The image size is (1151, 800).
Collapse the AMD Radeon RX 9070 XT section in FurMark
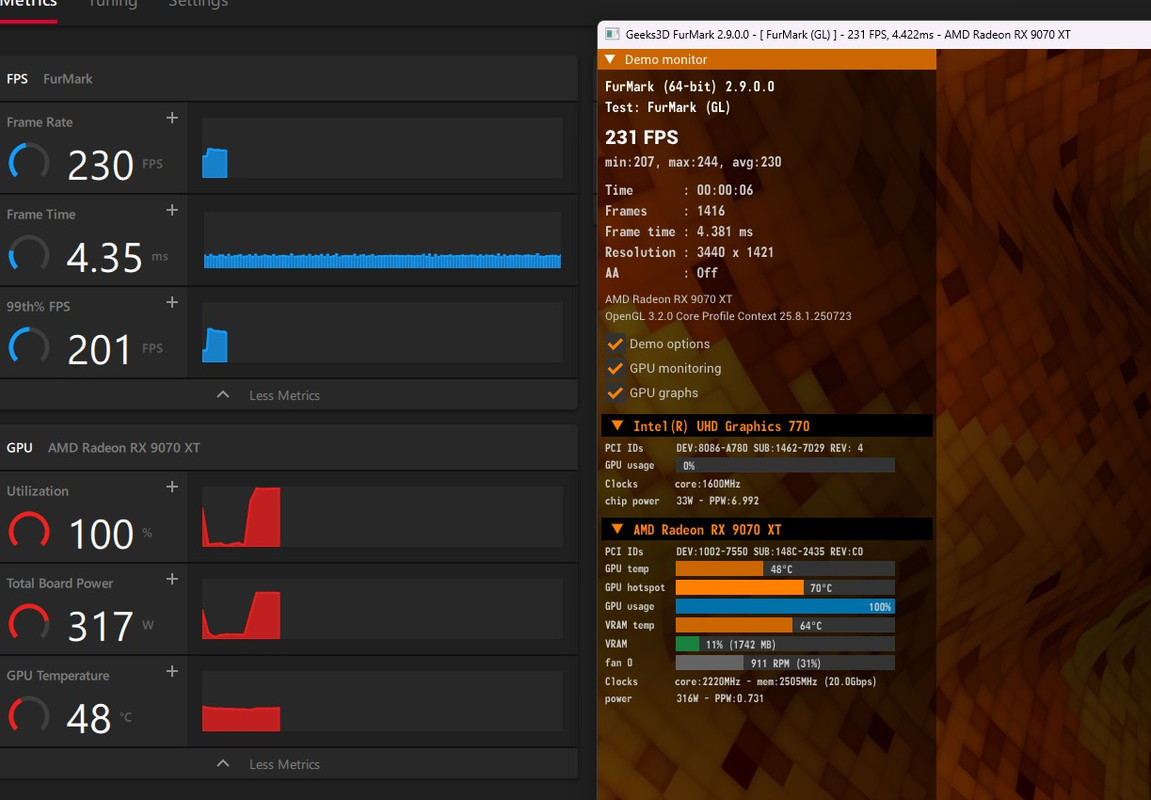(x=617, y=529)
